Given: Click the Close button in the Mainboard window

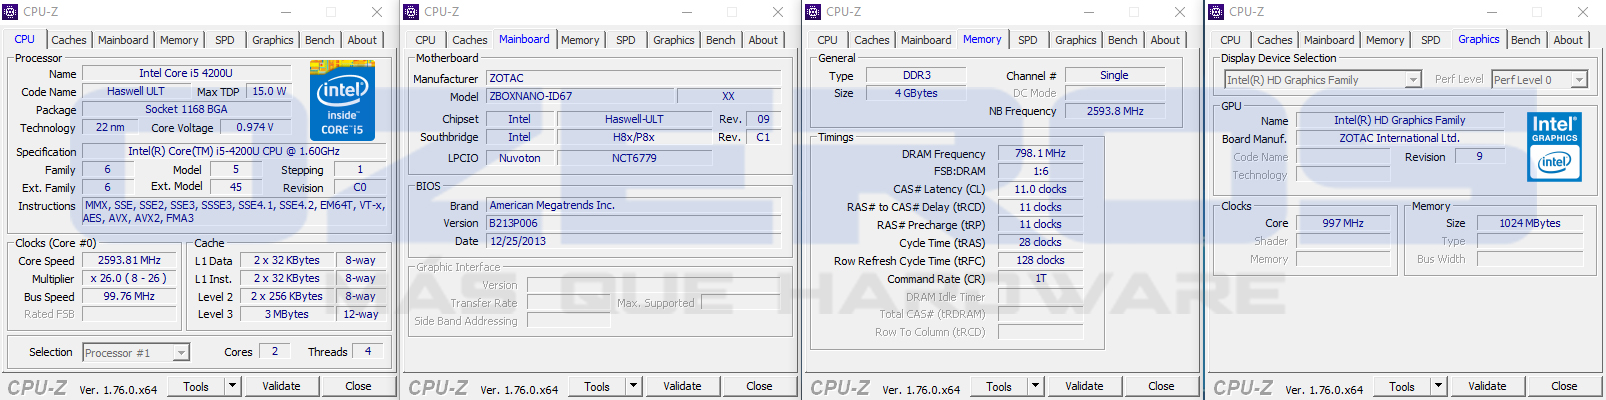Looking at the screenshot, I should [759, 386].
